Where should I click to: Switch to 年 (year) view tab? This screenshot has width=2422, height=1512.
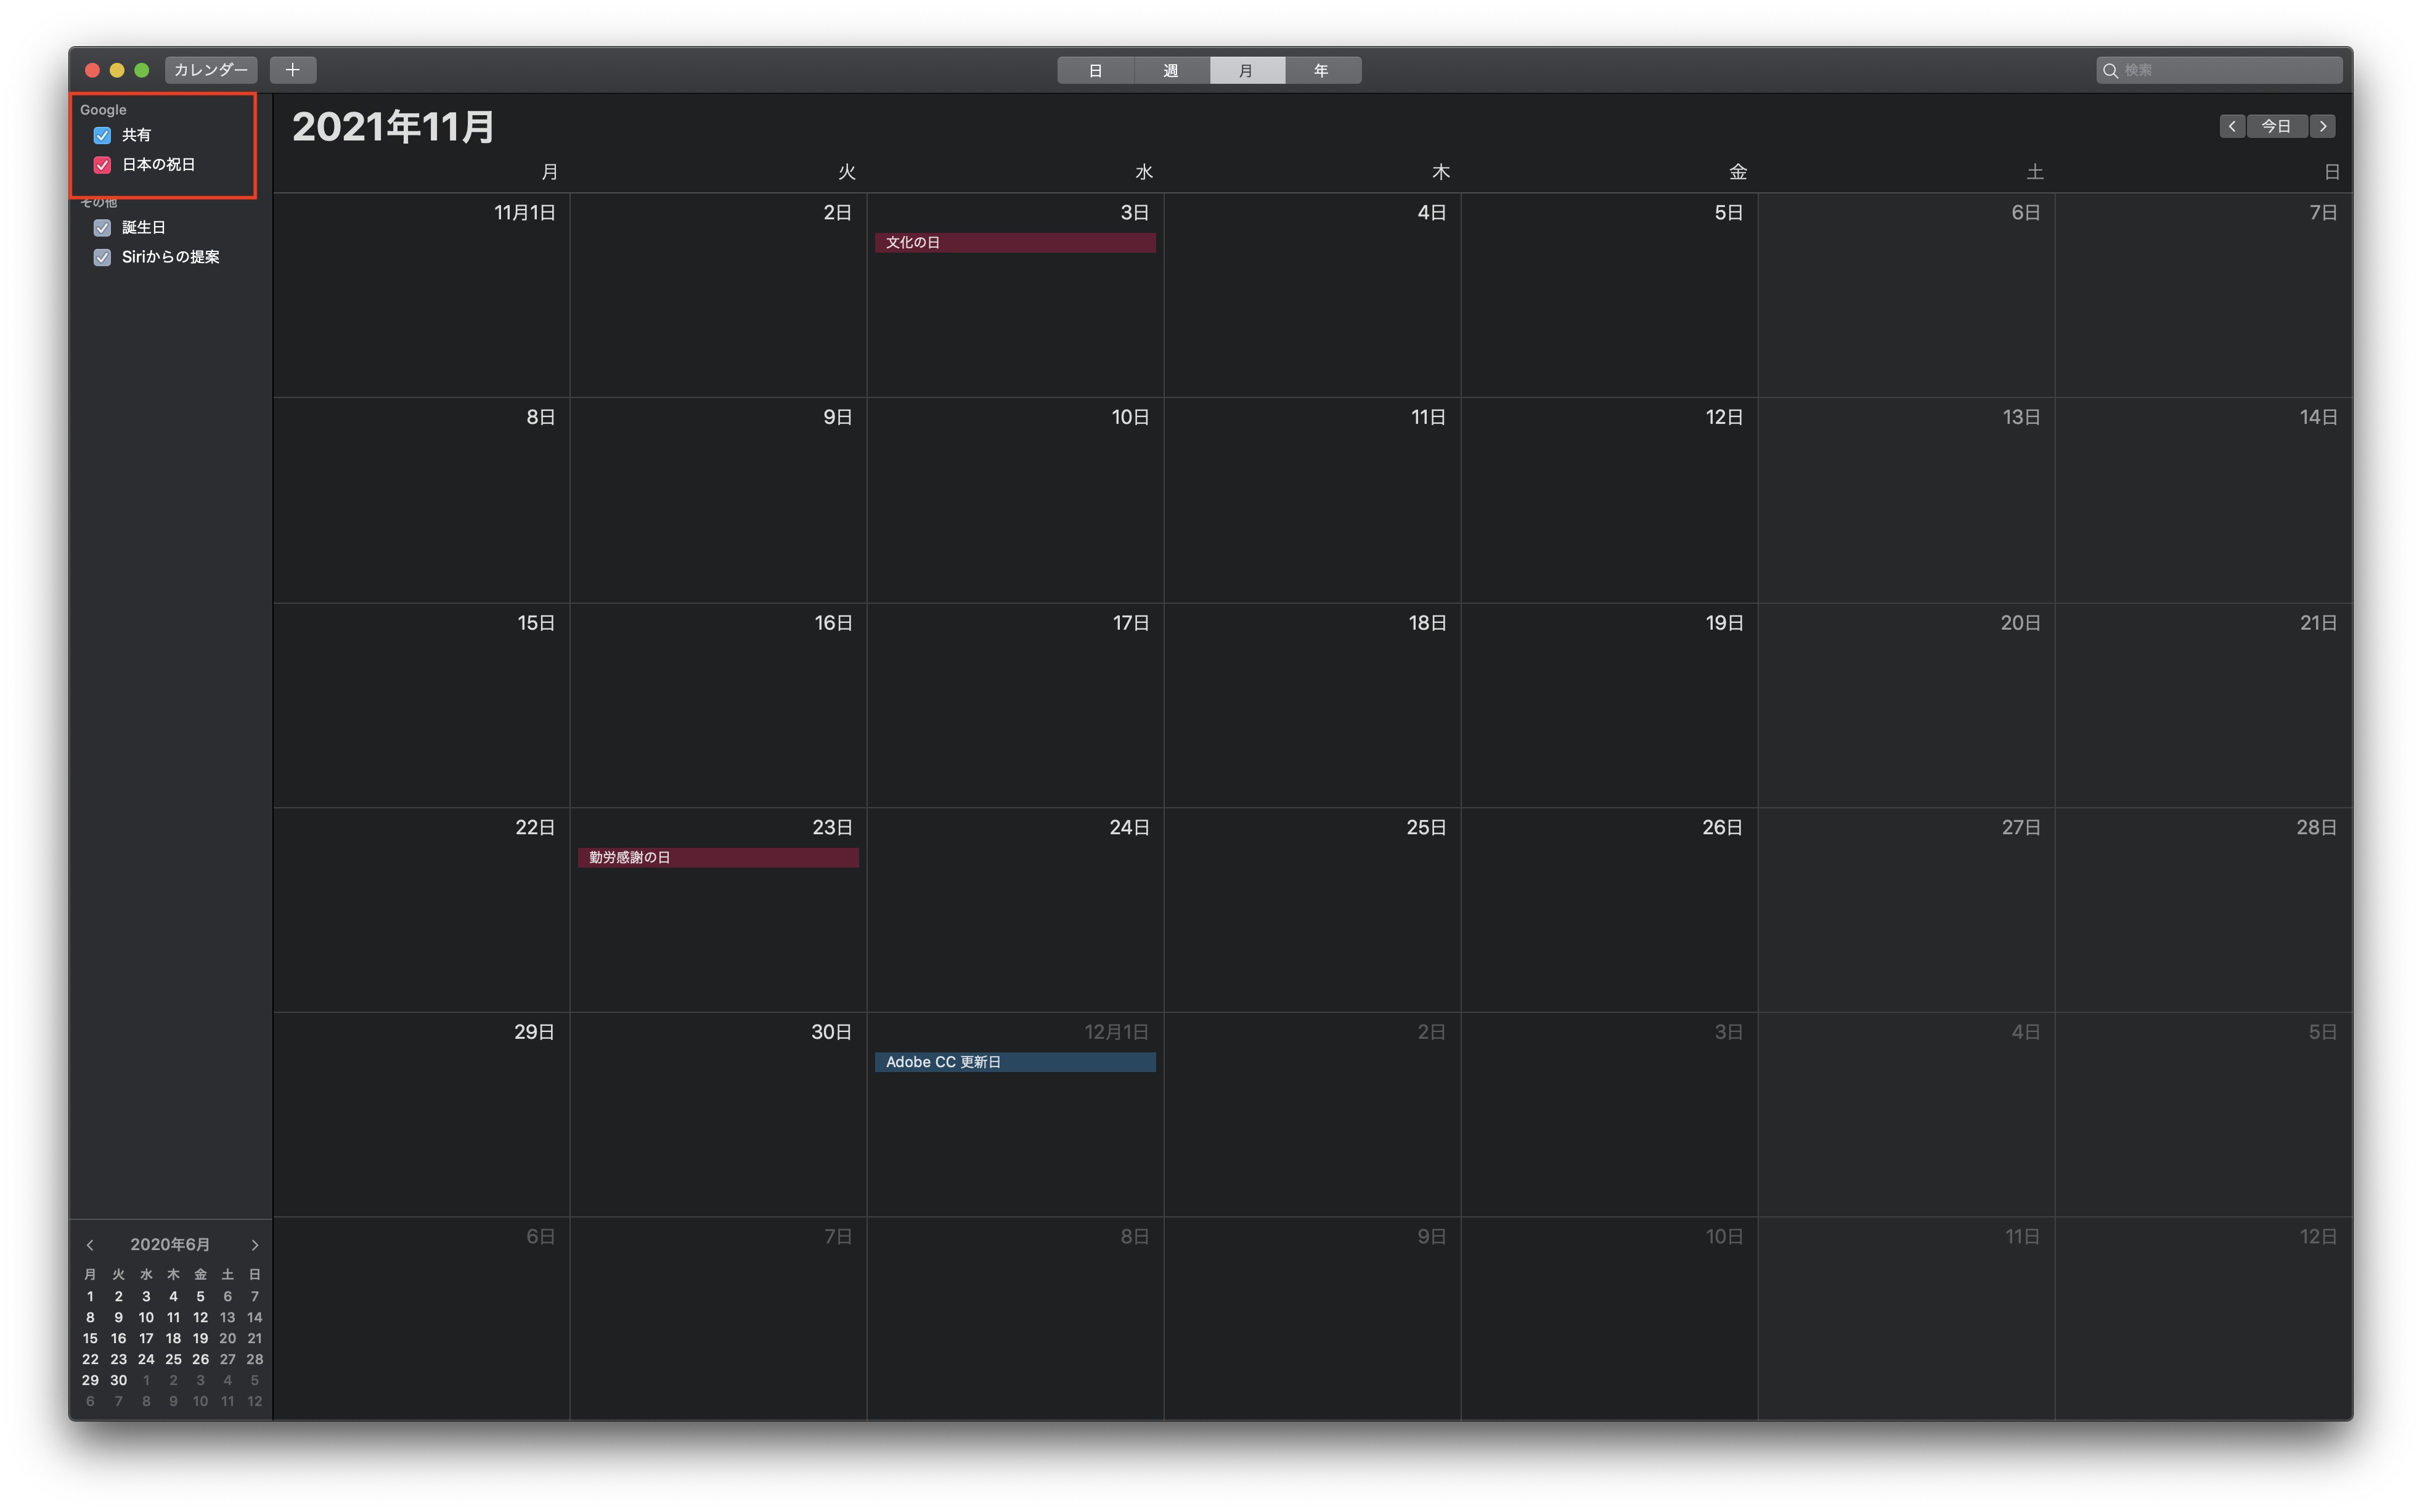tap(1321, 70)
